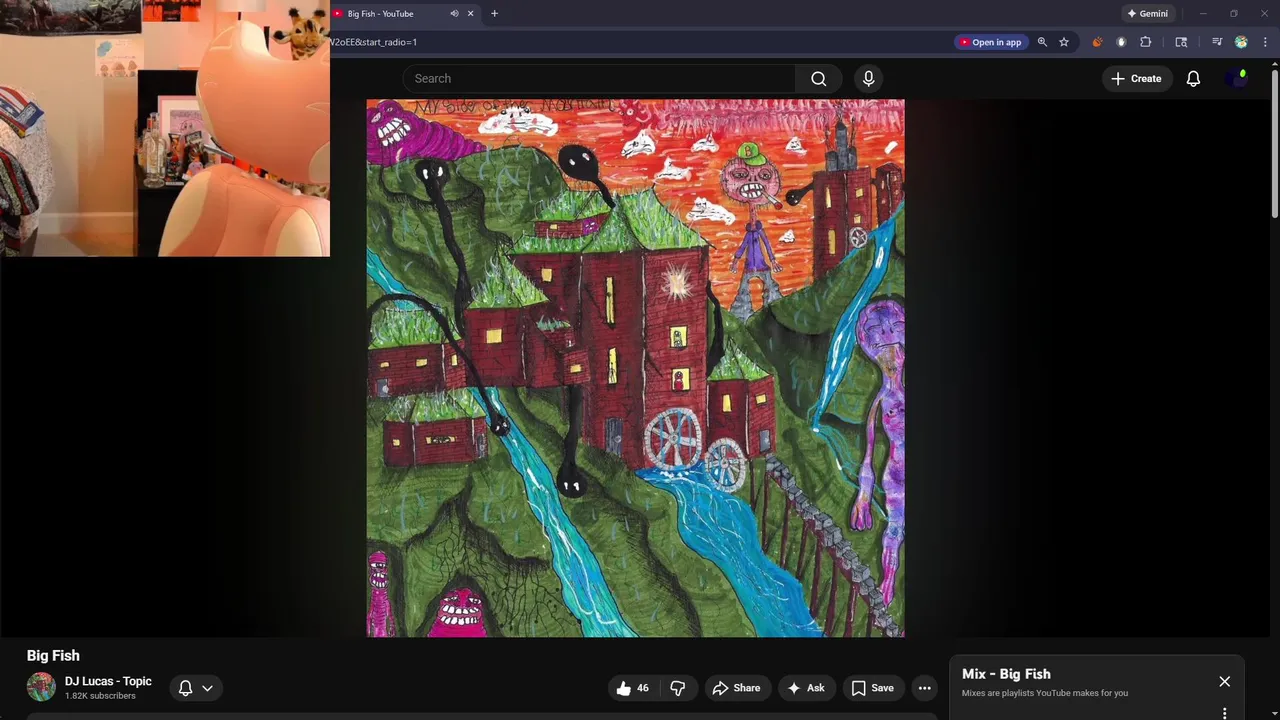1280x720 pixels.
Task: Open the gray hand extension icon
Action: [x=1121, y=42]
